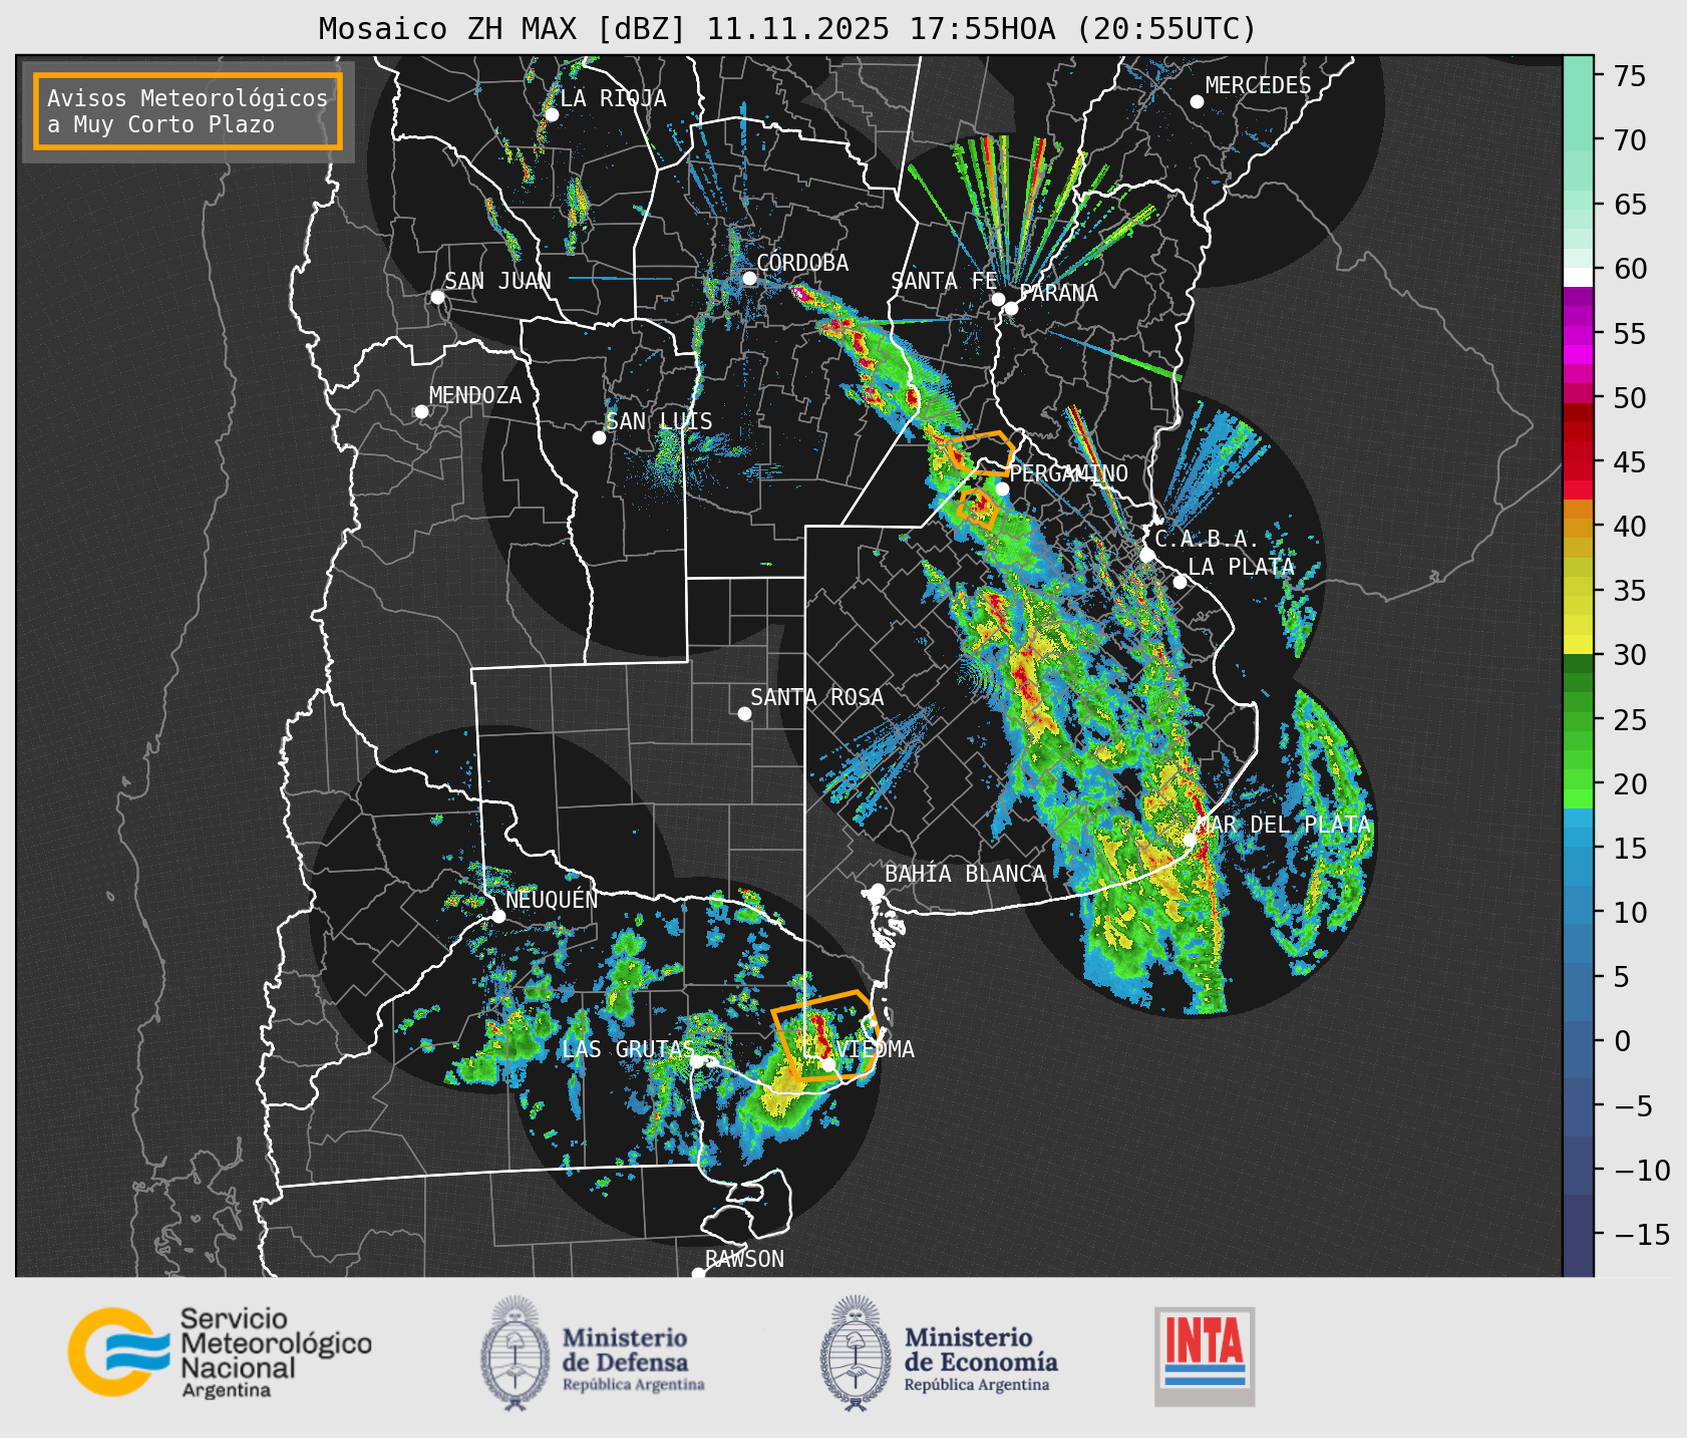Viewport: 1687px width, 1438px height.
Task: Click the RAWSON city label
Action: click(745, 1259)
